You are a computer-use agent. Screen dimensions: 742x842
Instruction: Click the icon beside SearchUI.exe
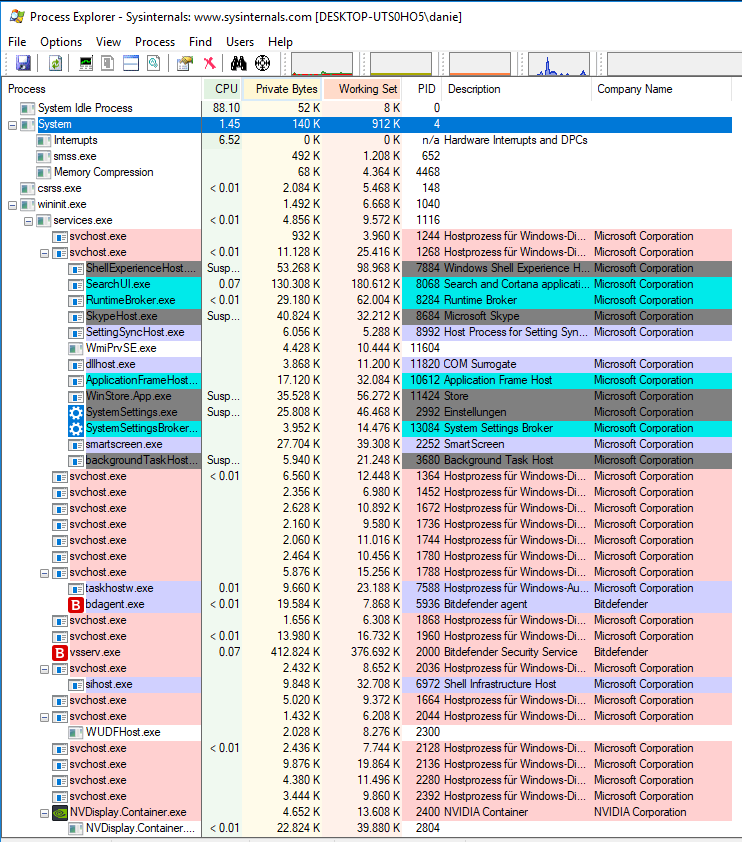tap(76, 285)
